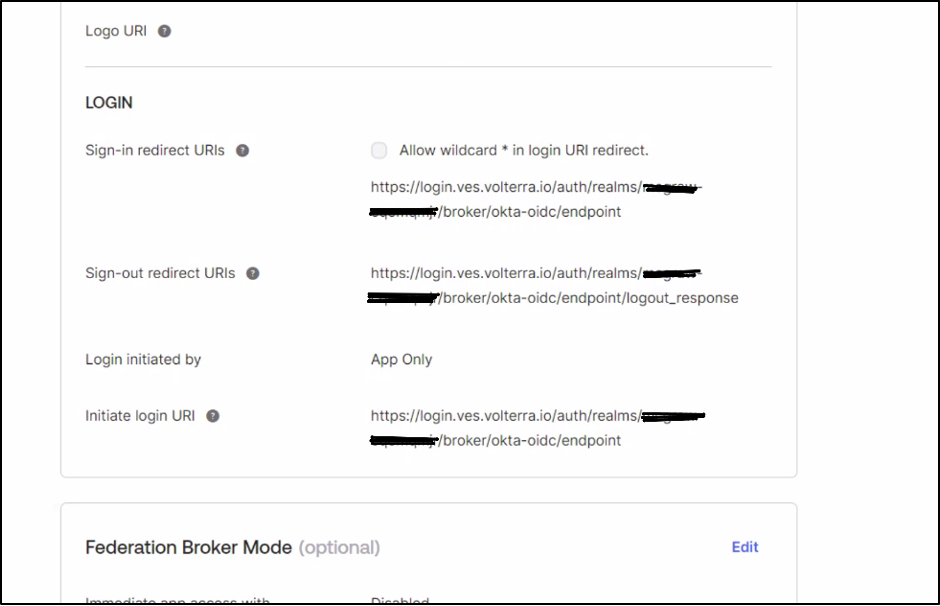Image resolution: width=940 pixels, height=606 pixels.
Task: Uncheck wildcard login URI redirect option
Action: coord(379,149)
